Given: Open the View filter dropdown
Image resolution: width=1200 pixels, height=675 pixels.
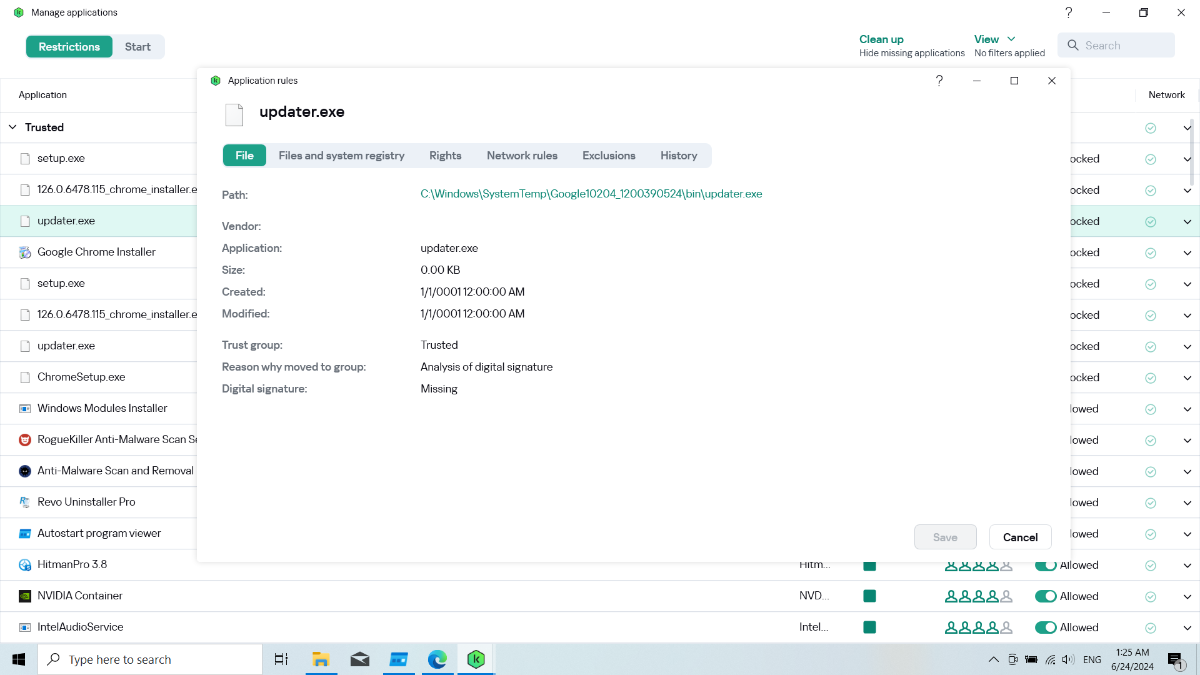Looking at the screenshot, I should (994, 39).
